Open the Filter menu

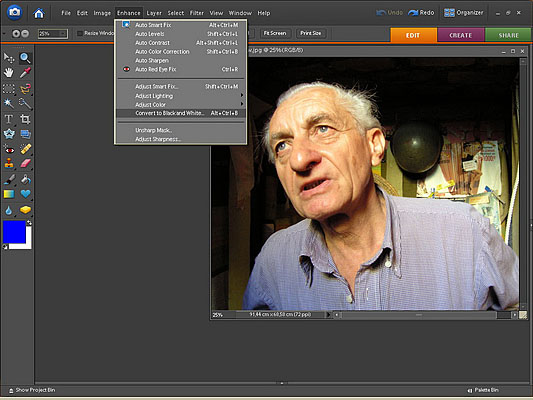pyautogui.click(x=196, y=13)
